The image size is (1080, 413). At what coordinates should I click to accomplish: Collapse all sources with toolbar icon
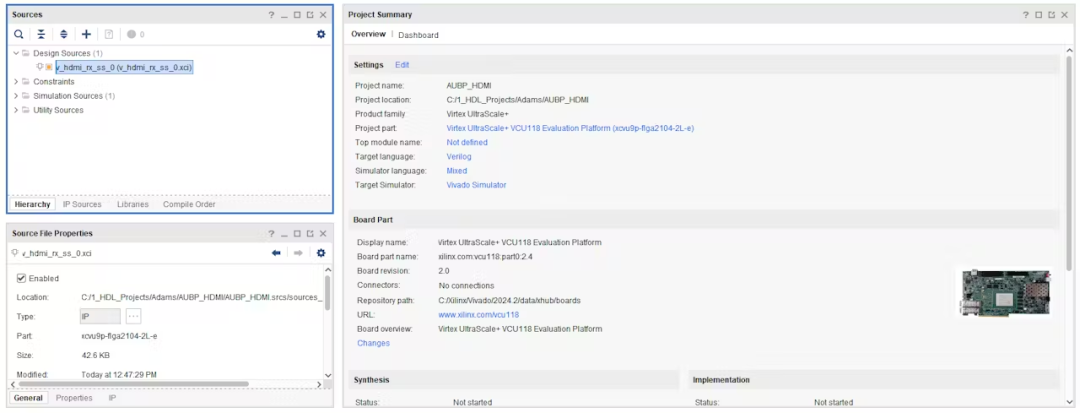tap(41, 34)
